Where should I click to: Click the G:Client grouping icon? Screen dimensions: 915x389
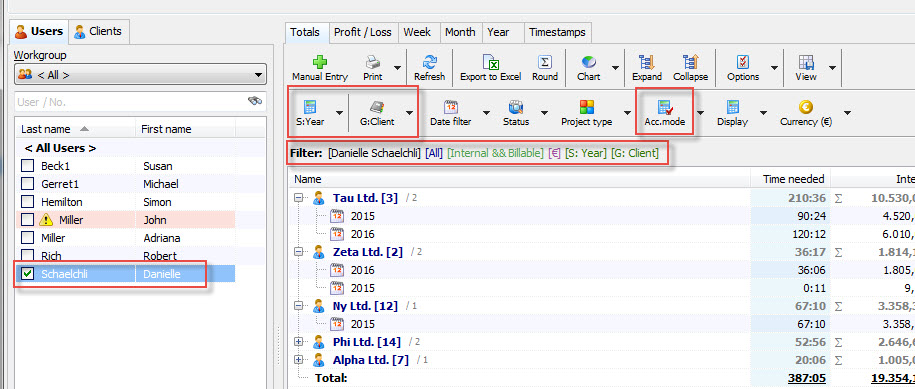point(376,107)
